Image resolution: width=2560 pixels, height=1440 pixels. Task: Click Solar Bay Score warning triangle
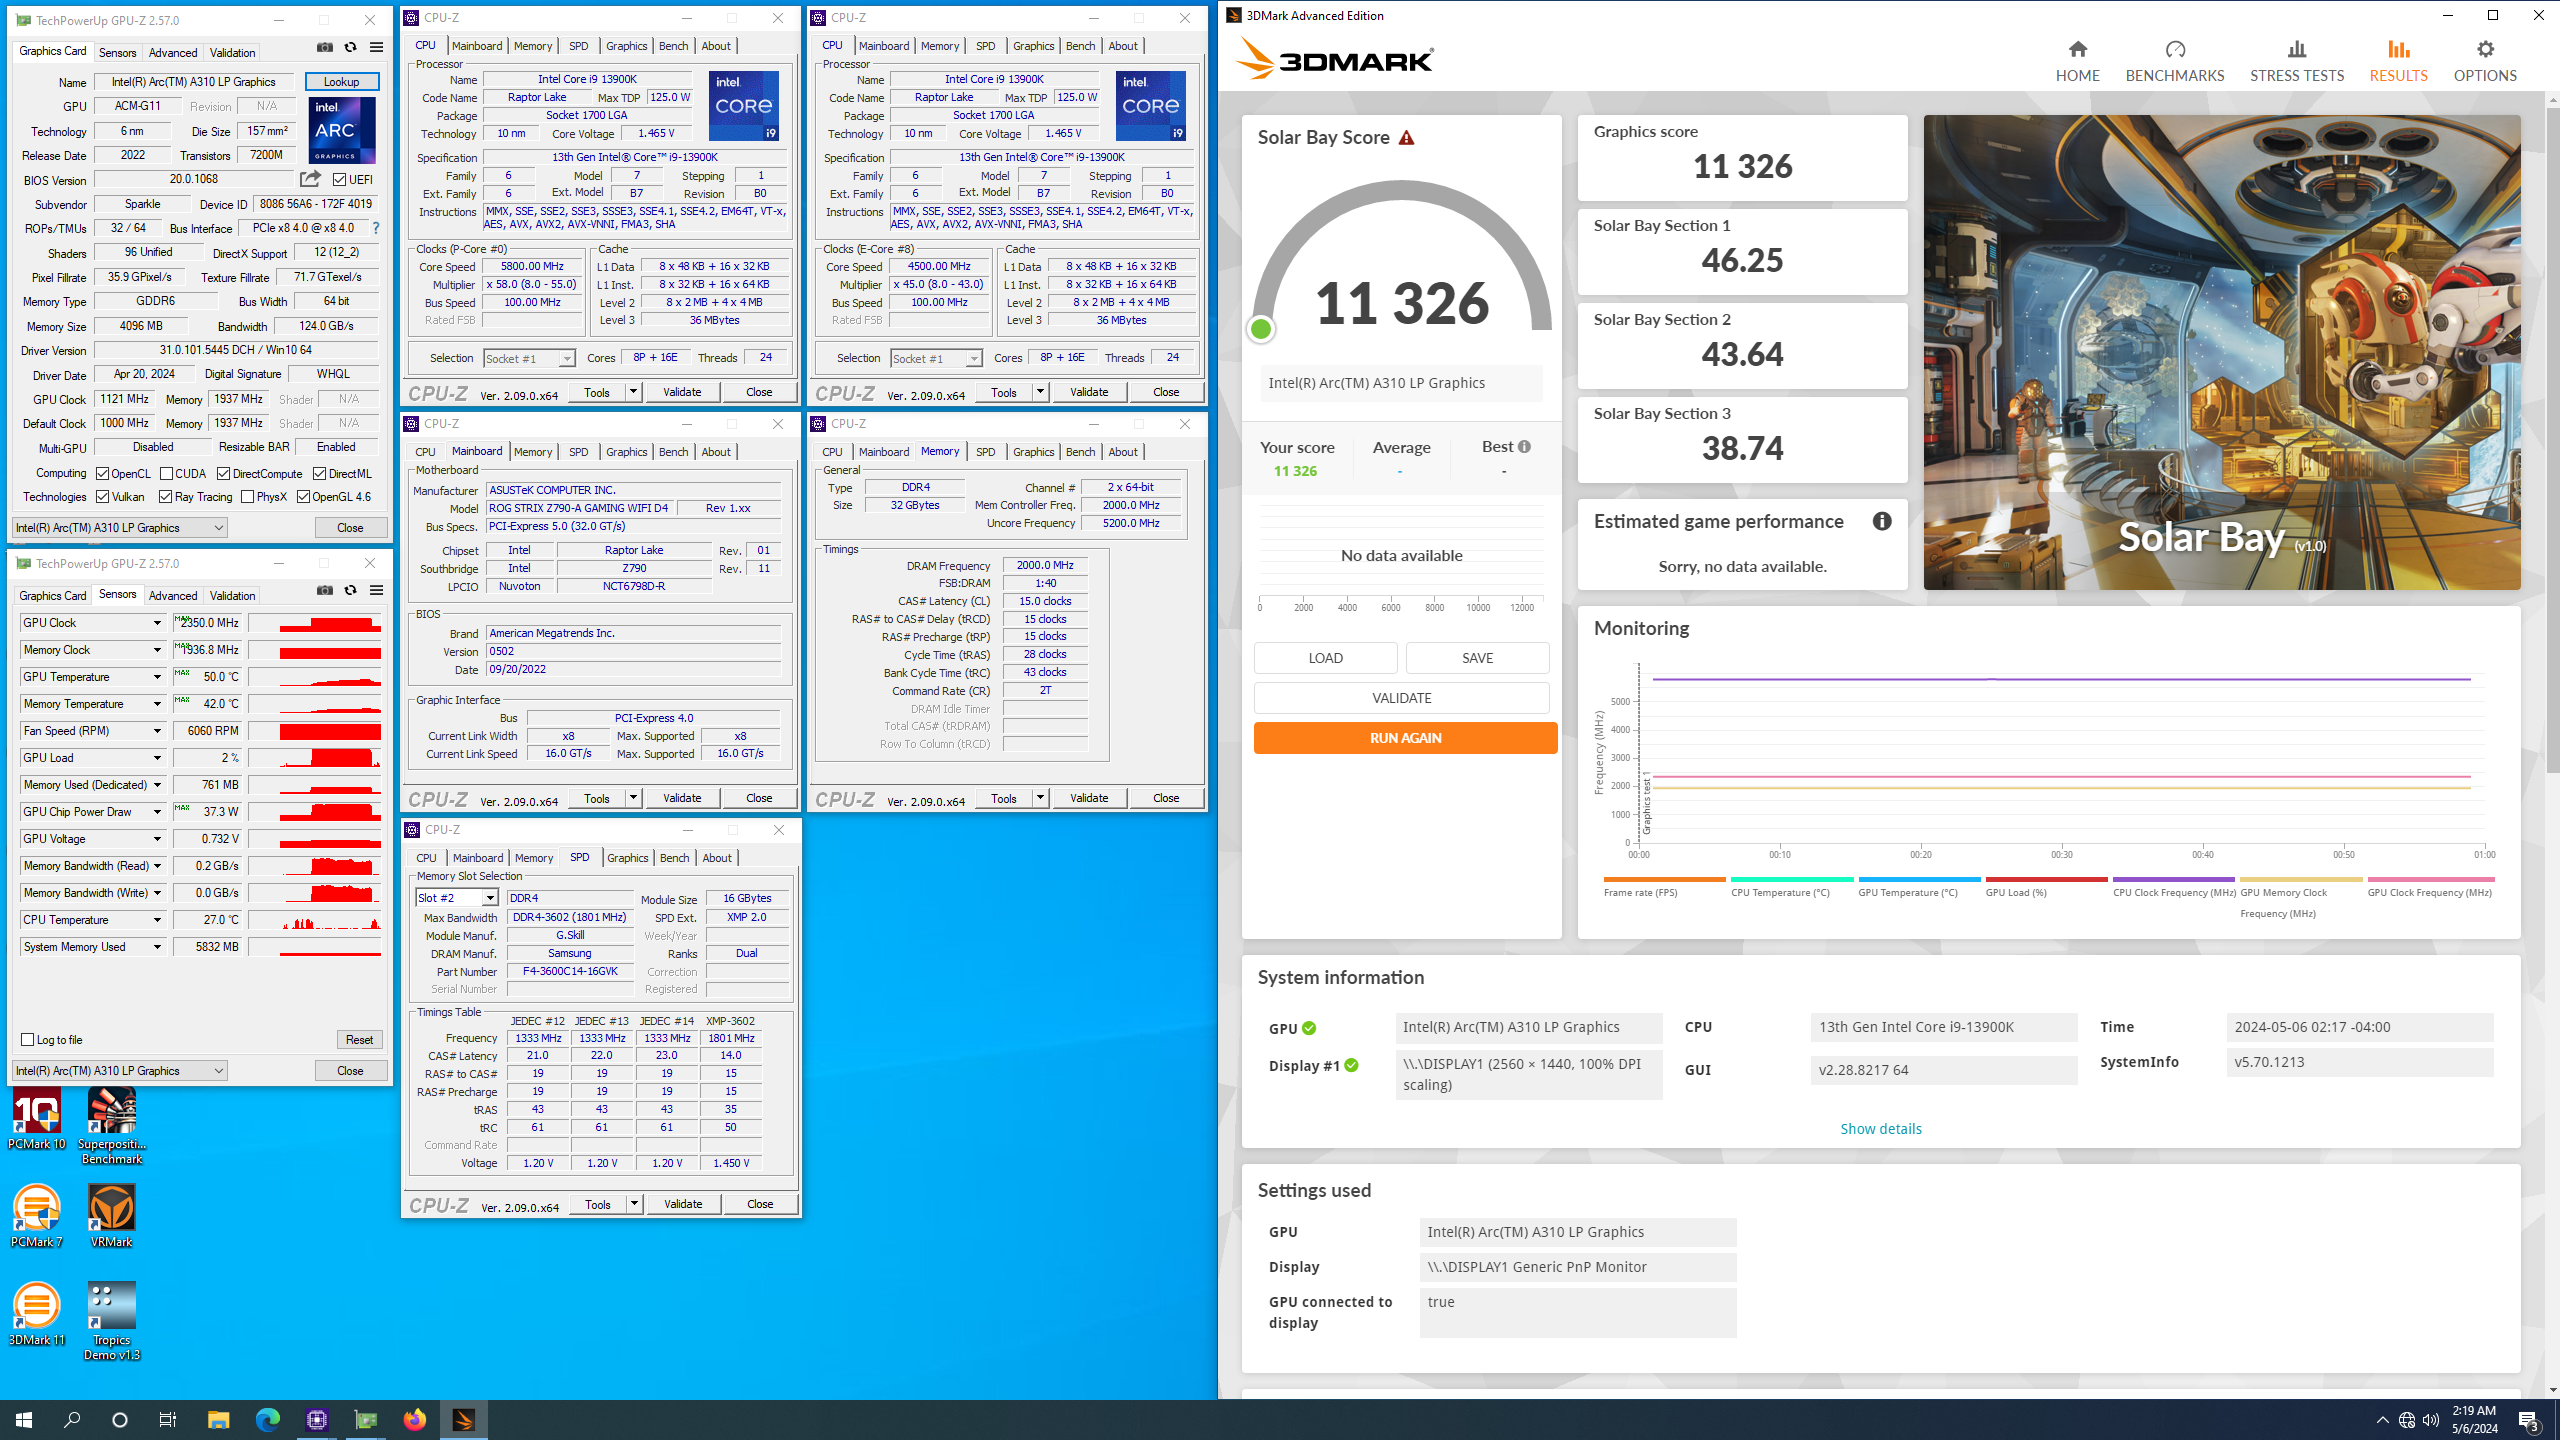point(1406,138)
